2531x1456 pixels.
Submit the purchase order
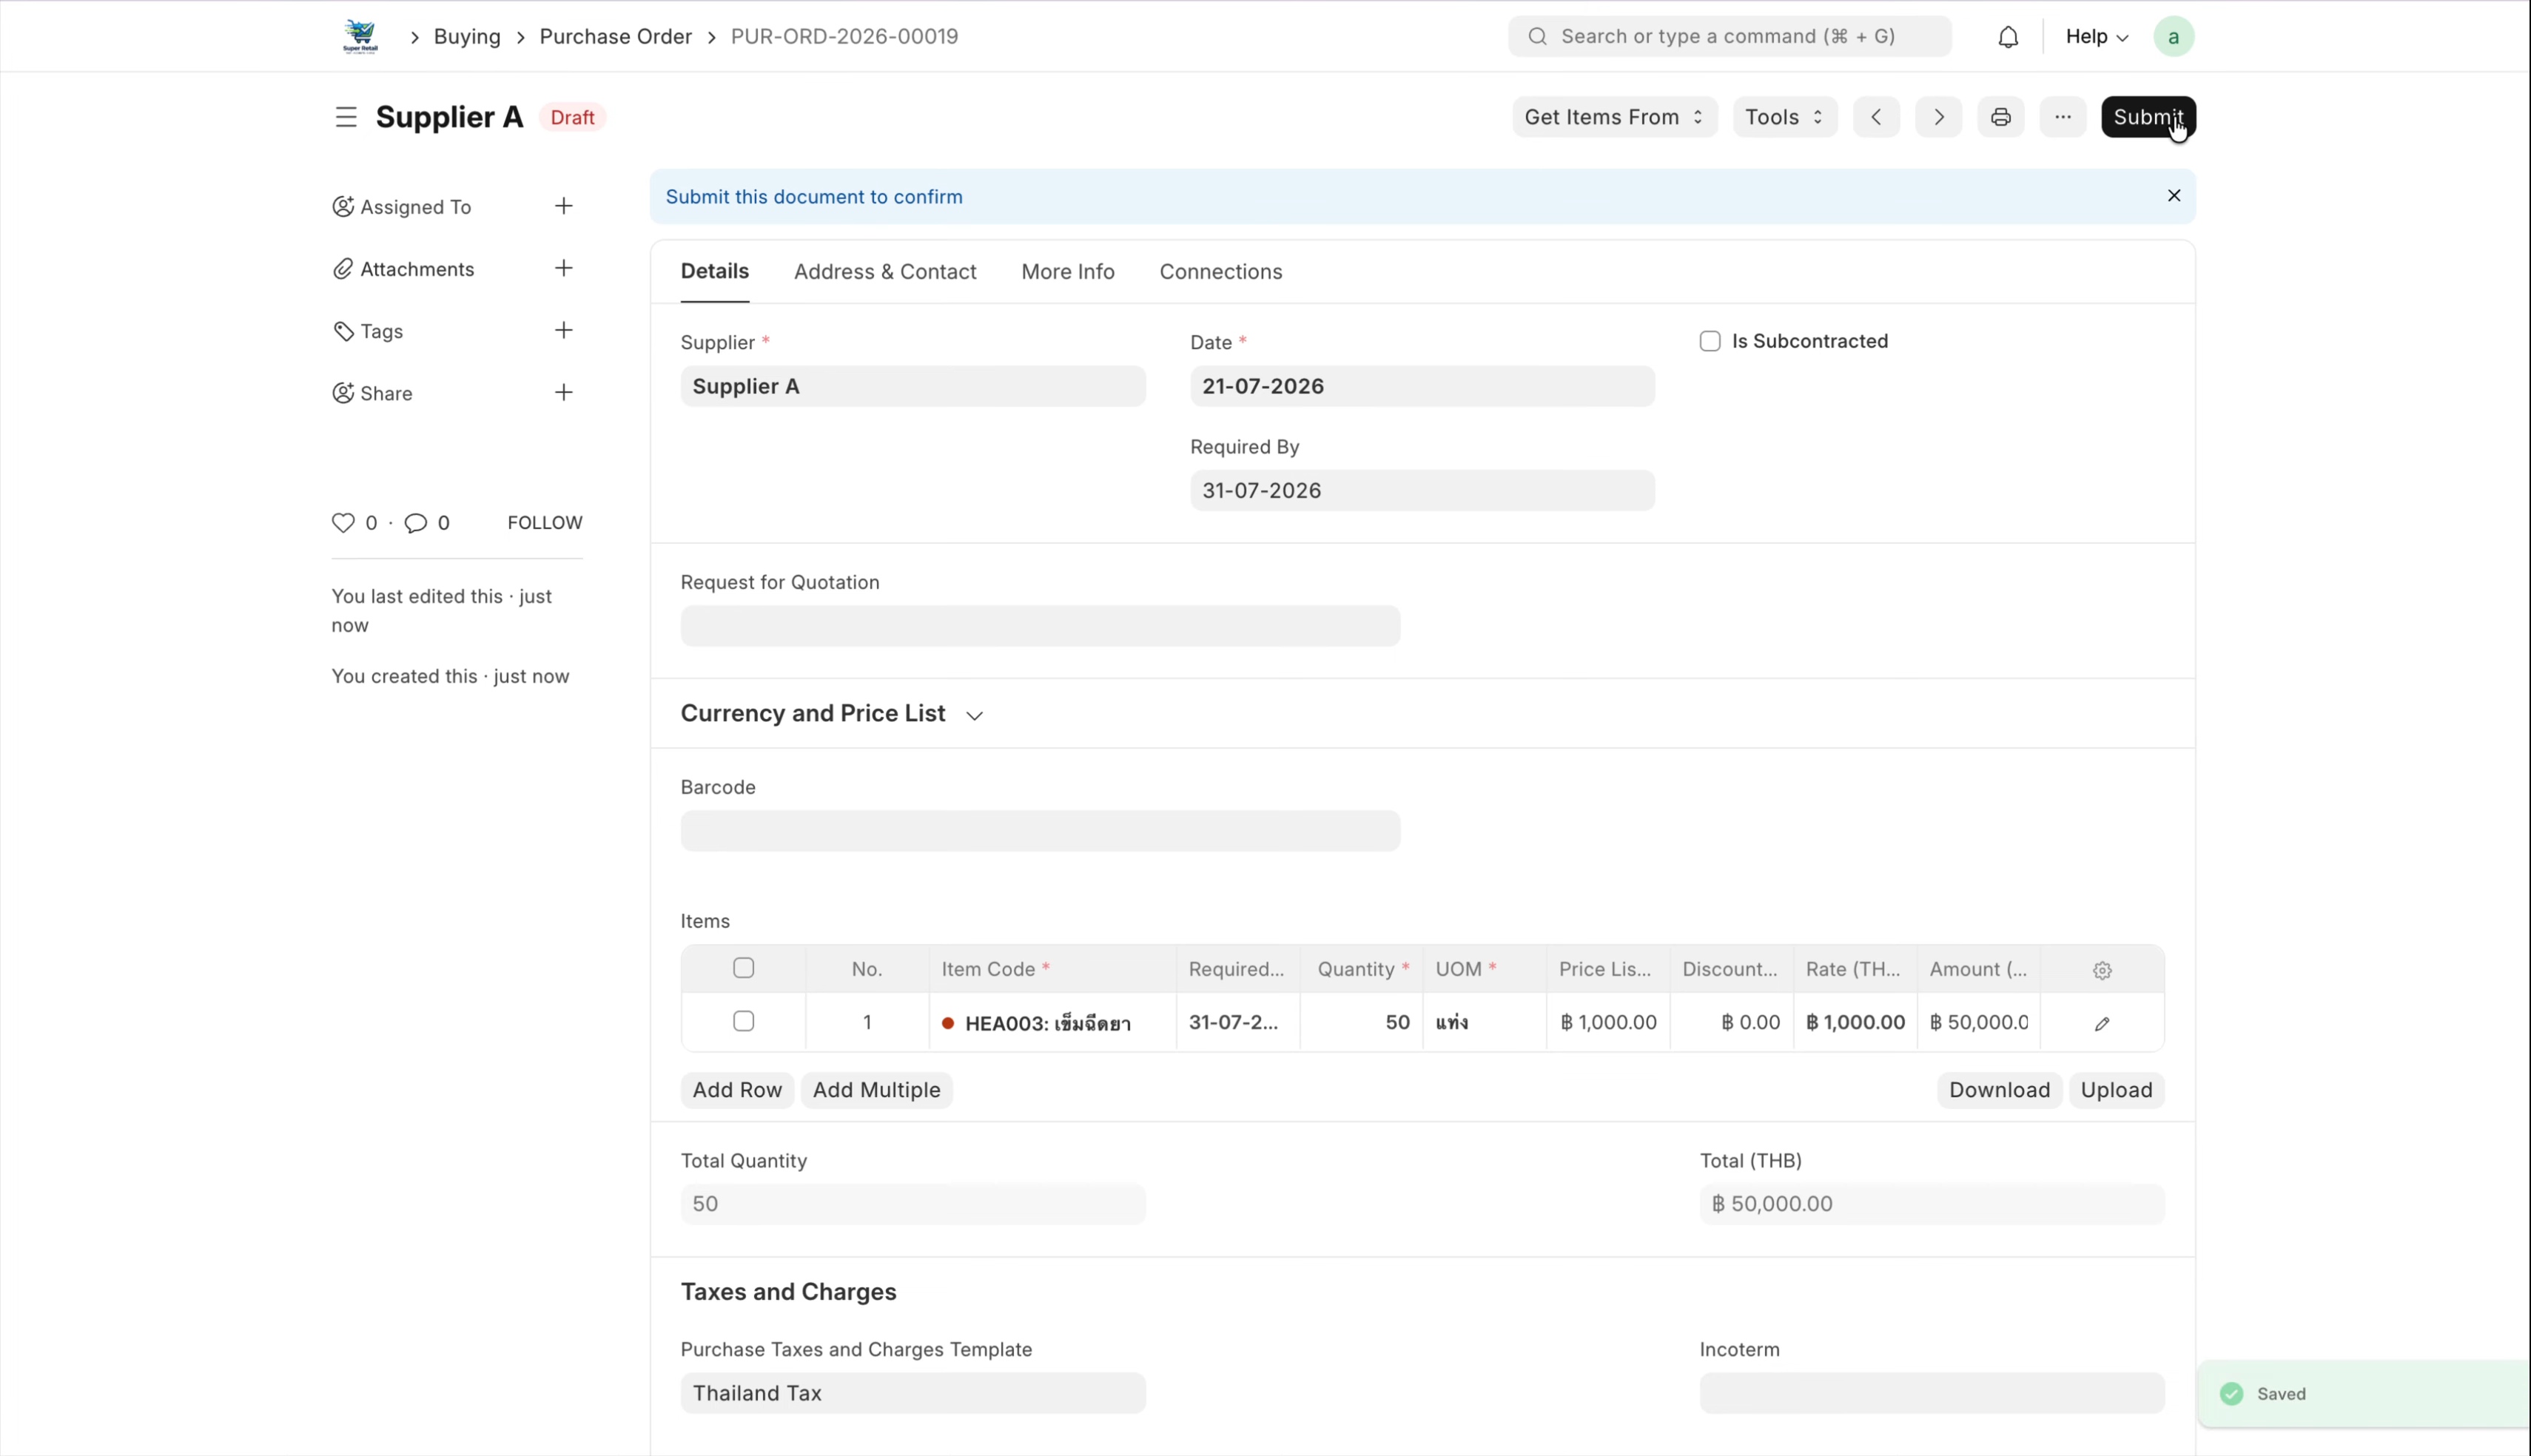click(2148, 117)
